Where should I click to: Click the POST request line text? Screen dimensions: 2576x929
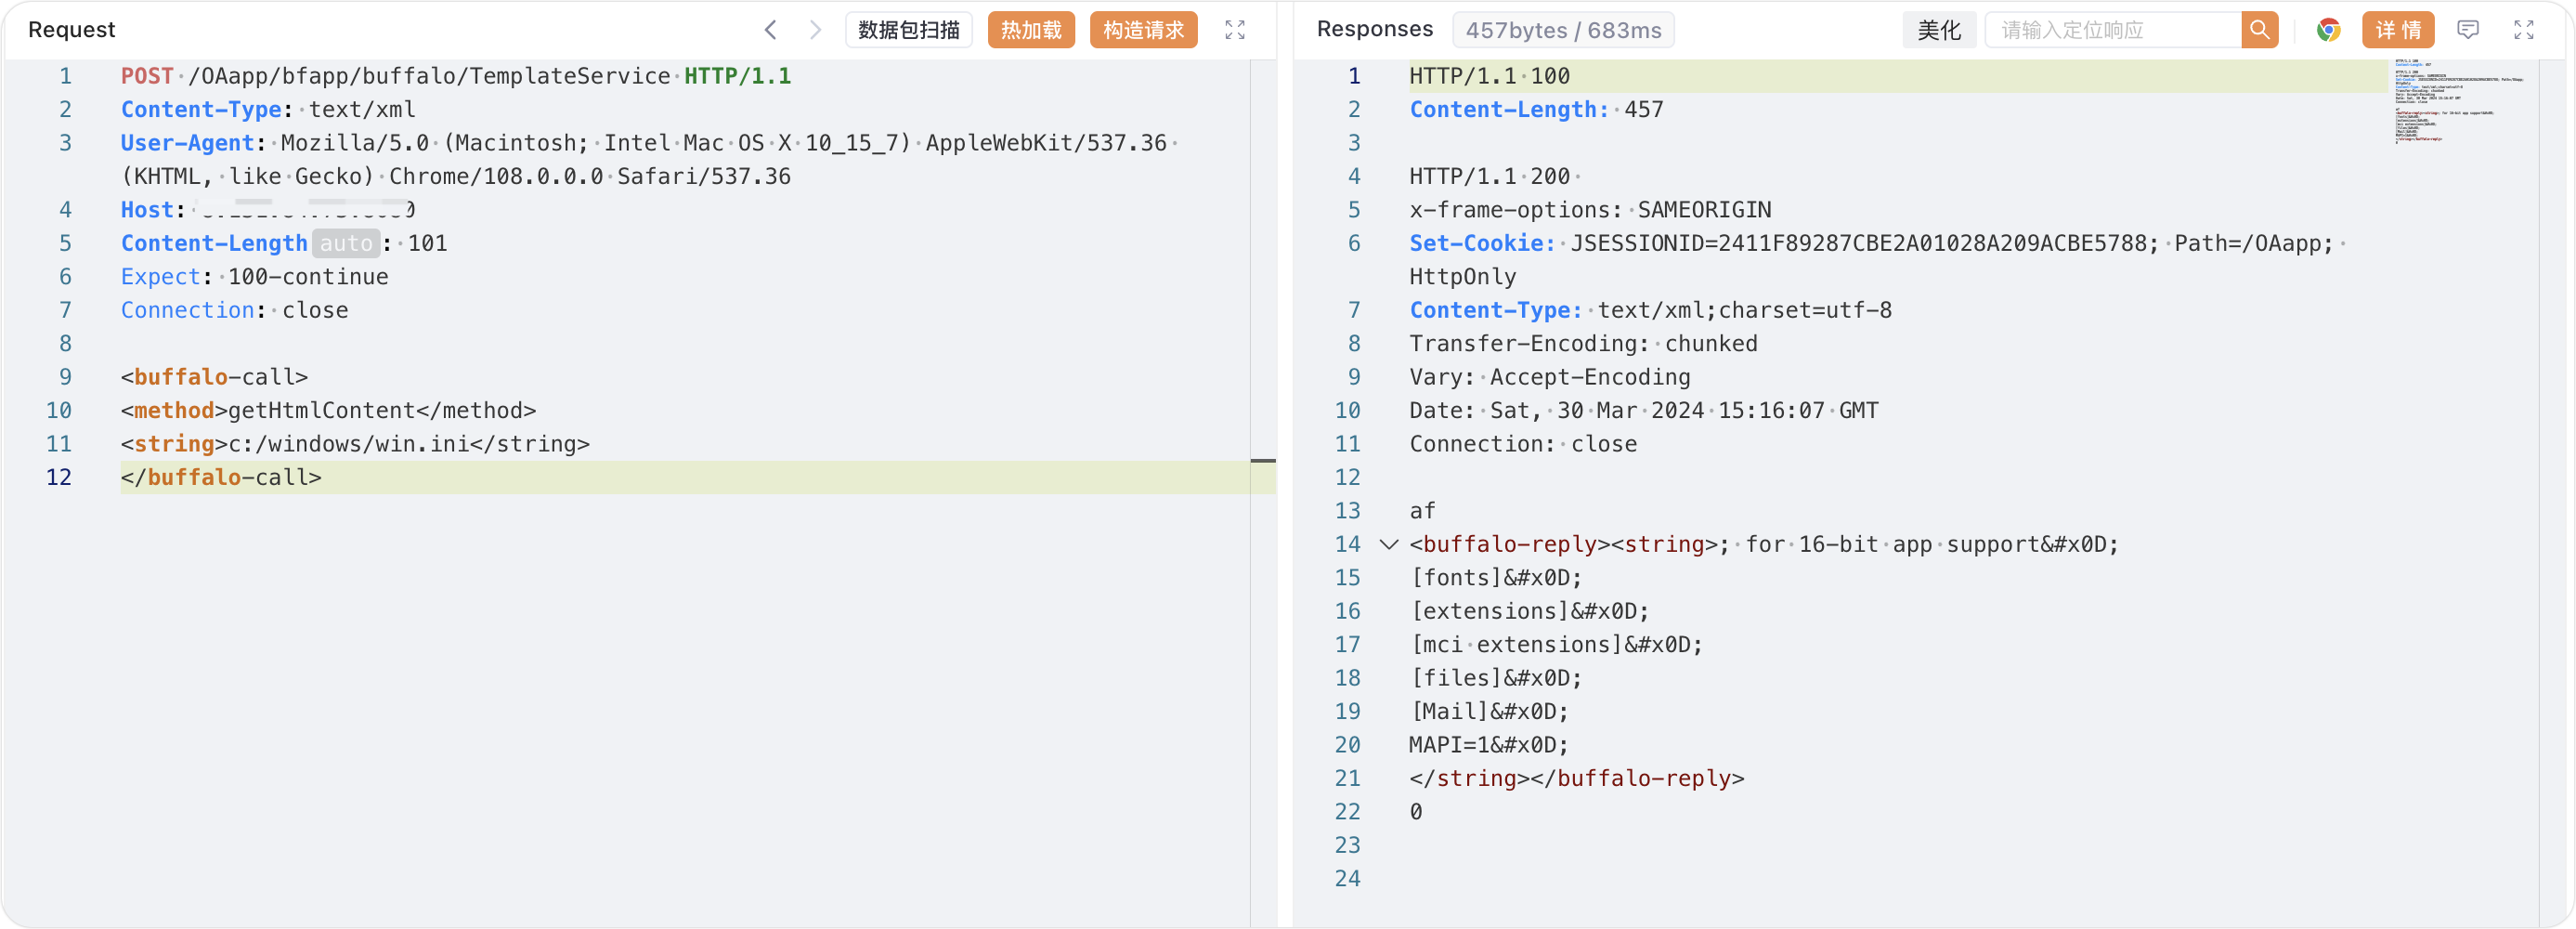pos(455,76)
